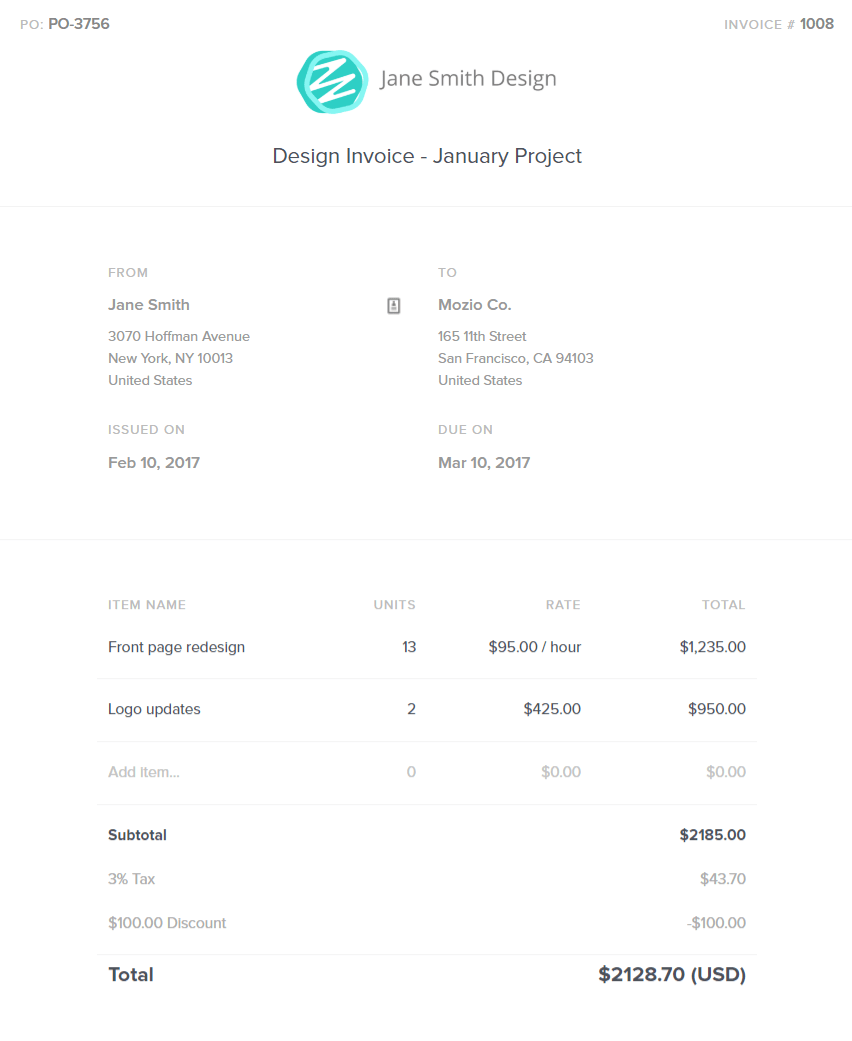
Task: Click the Jane Smith Design logo icon
Action: point(331,81)
